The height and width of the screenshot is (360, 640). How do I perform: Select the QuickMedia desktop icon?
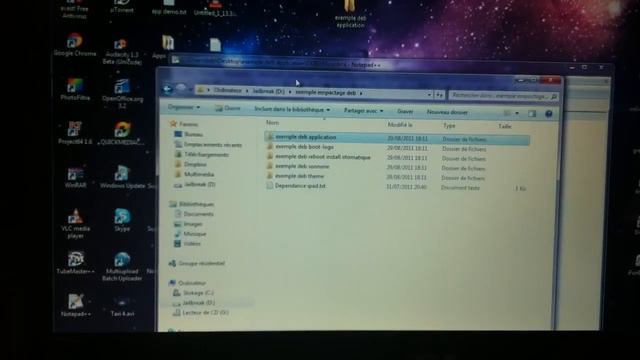[x=122, y=133]
